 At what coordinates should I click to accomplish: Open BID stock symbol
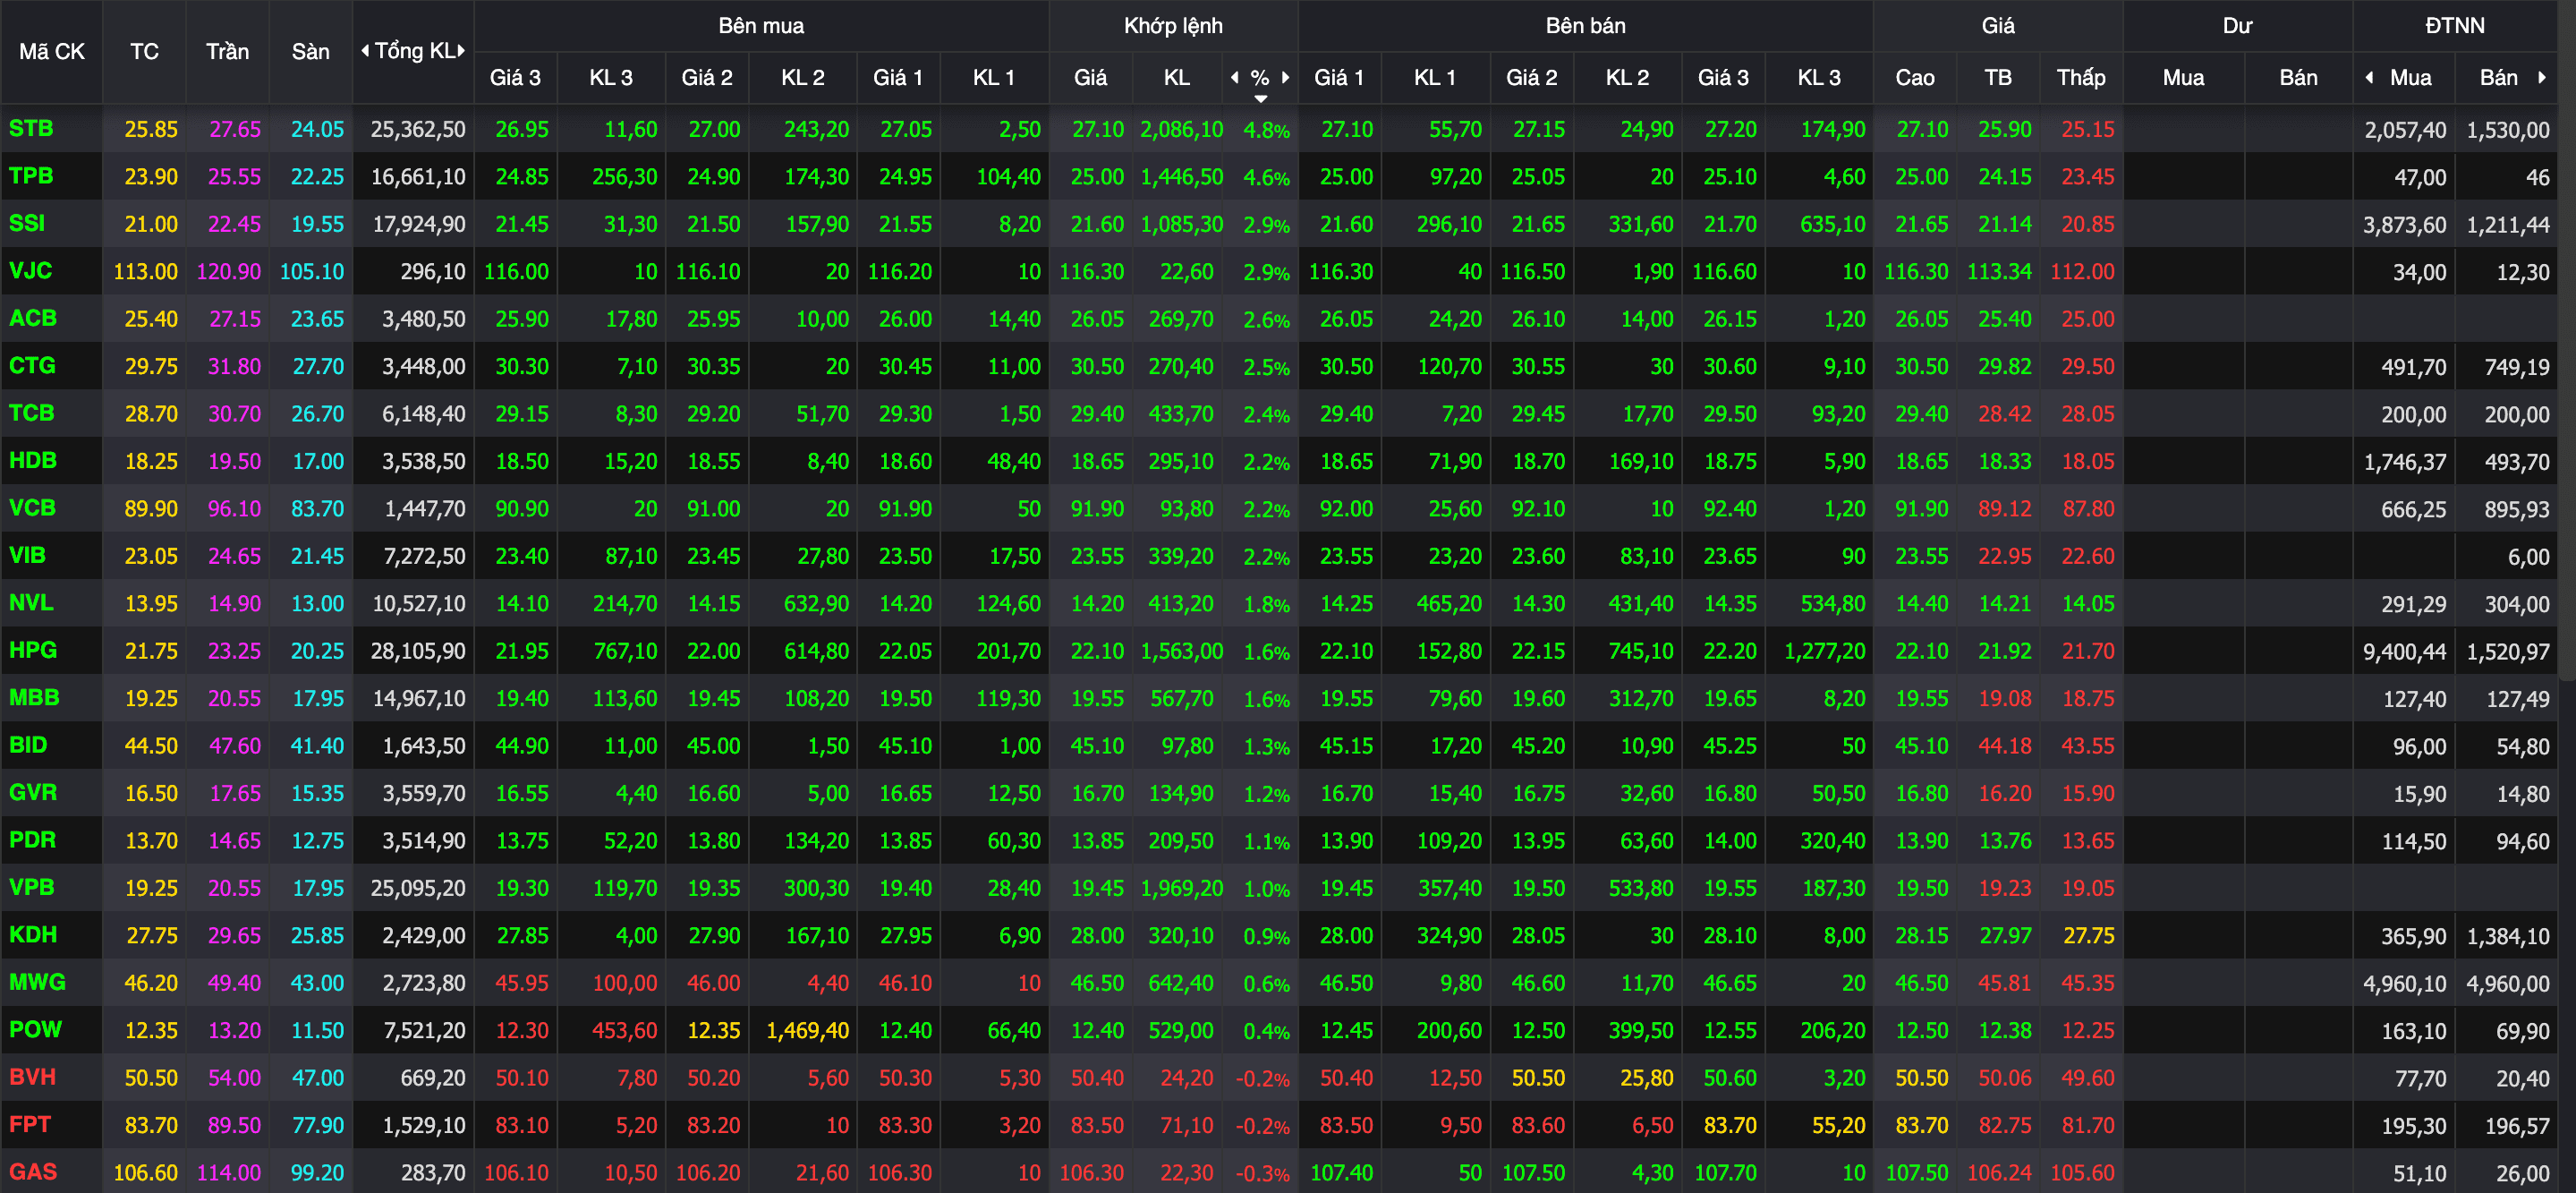[x=28, y=745]
